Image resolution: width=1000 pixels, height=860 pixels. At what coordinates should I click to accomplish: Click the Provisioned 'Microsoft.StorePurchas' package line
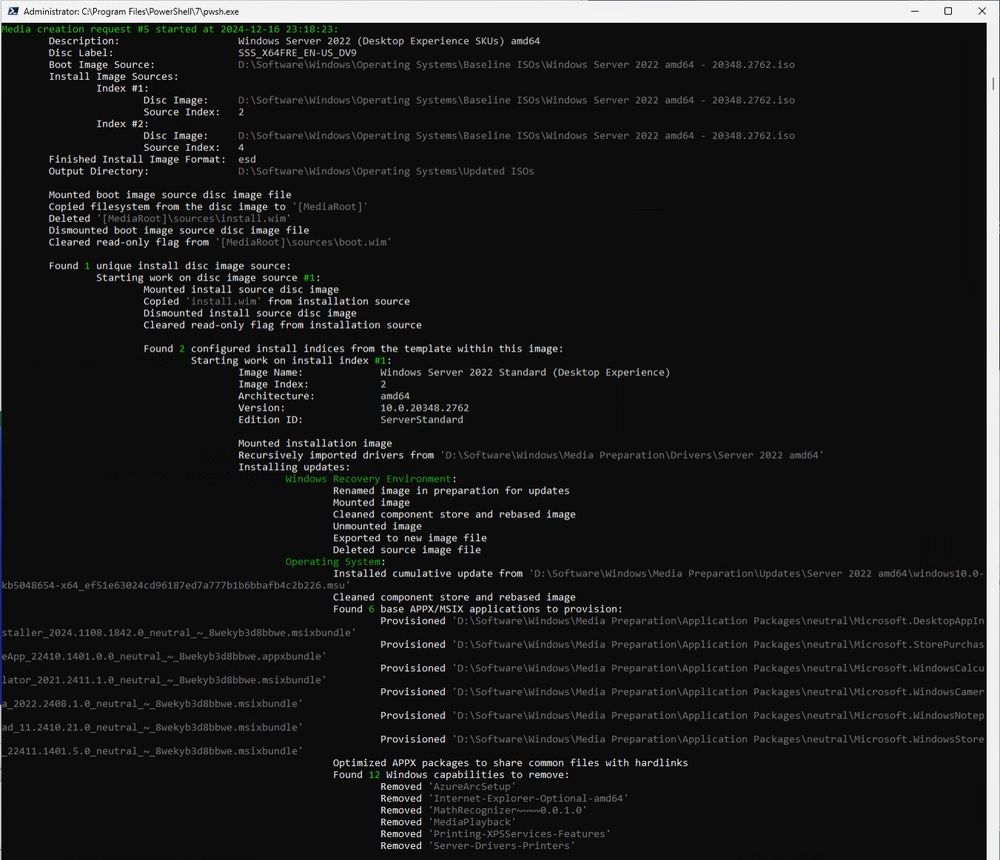[x=682, y=645]
